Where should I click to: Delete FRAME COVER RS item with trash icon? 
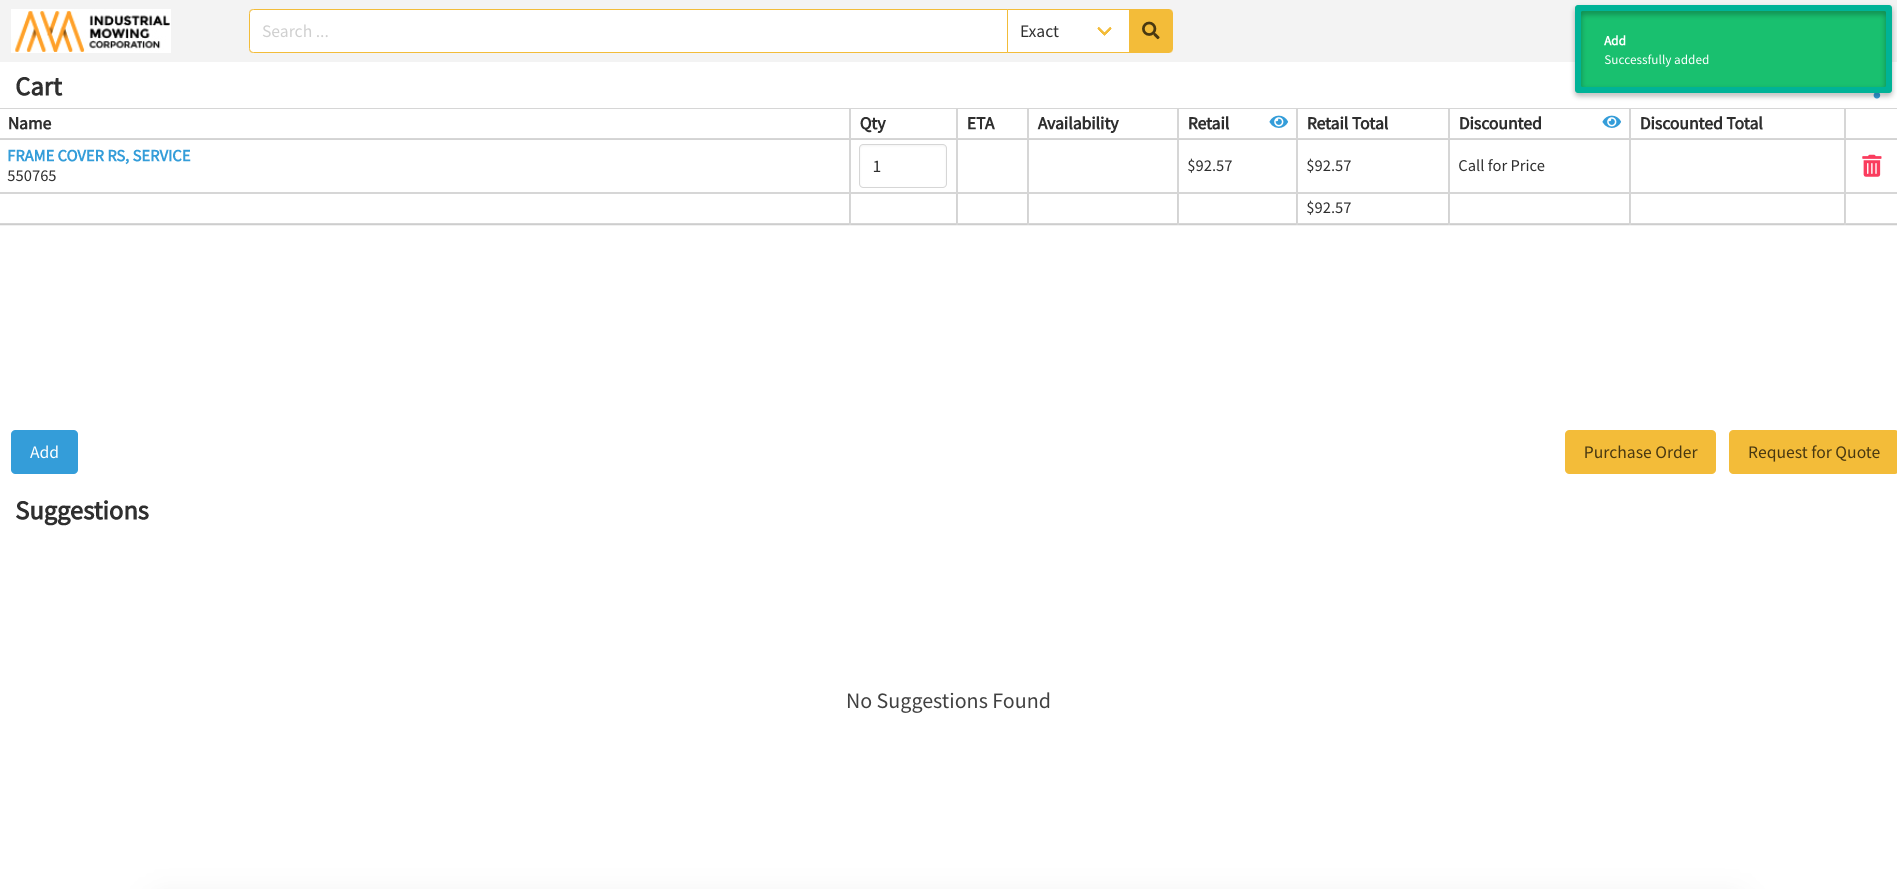pos(1871,166)
